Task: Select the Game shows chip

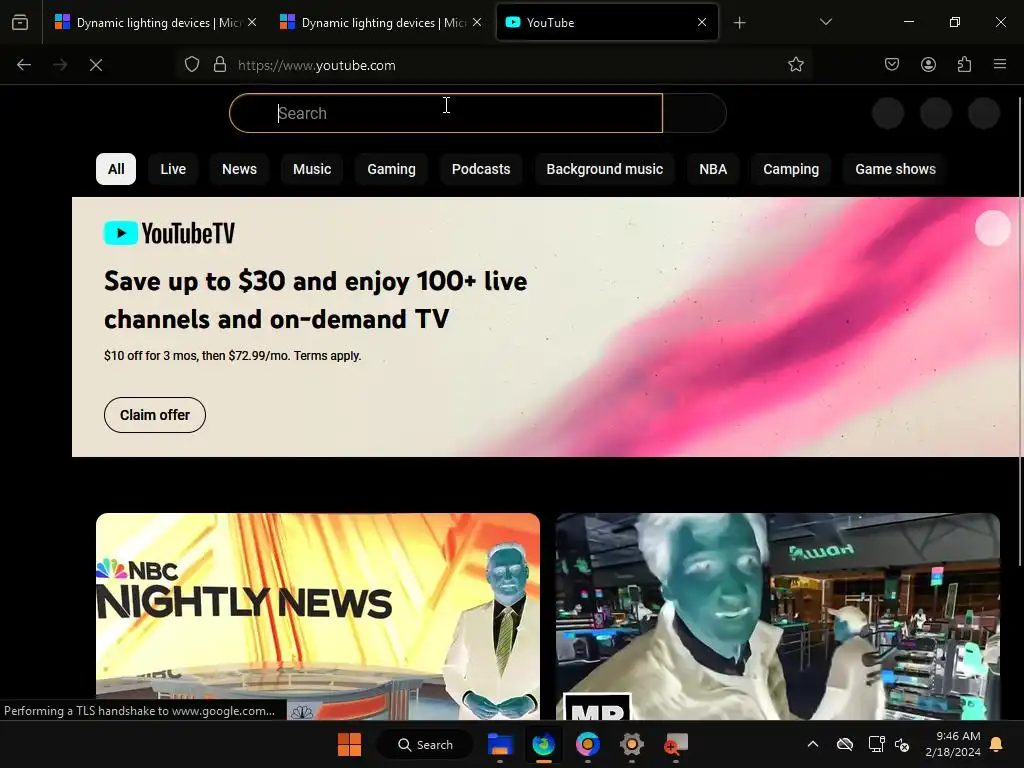Action: pyautogui.click(x=895, y=169)
